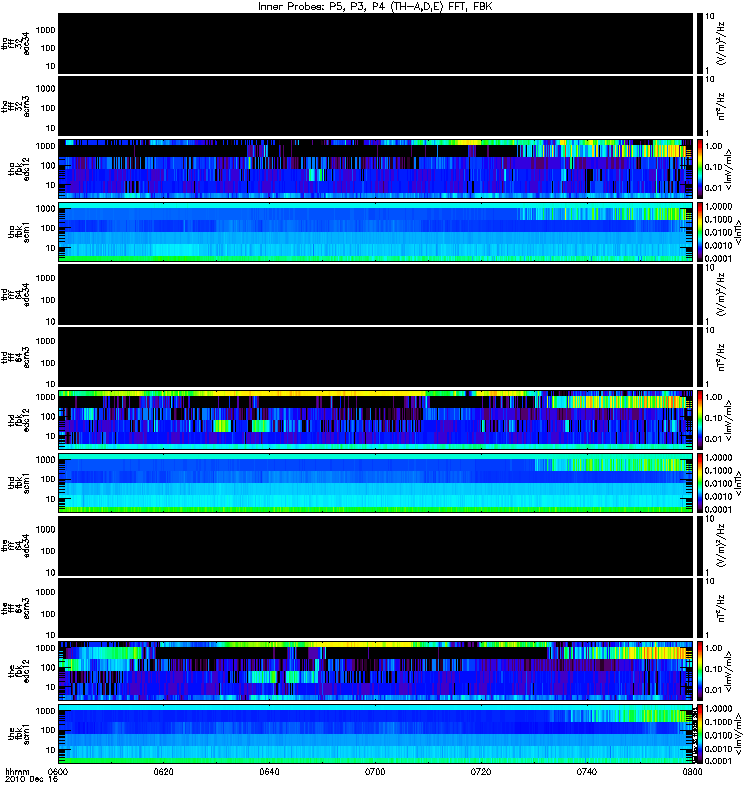Click inside the empty thd fff 64 edc34 spectrogram
Image resolution: width=750 pixels, height=800 pixels.
coord(375,294)
